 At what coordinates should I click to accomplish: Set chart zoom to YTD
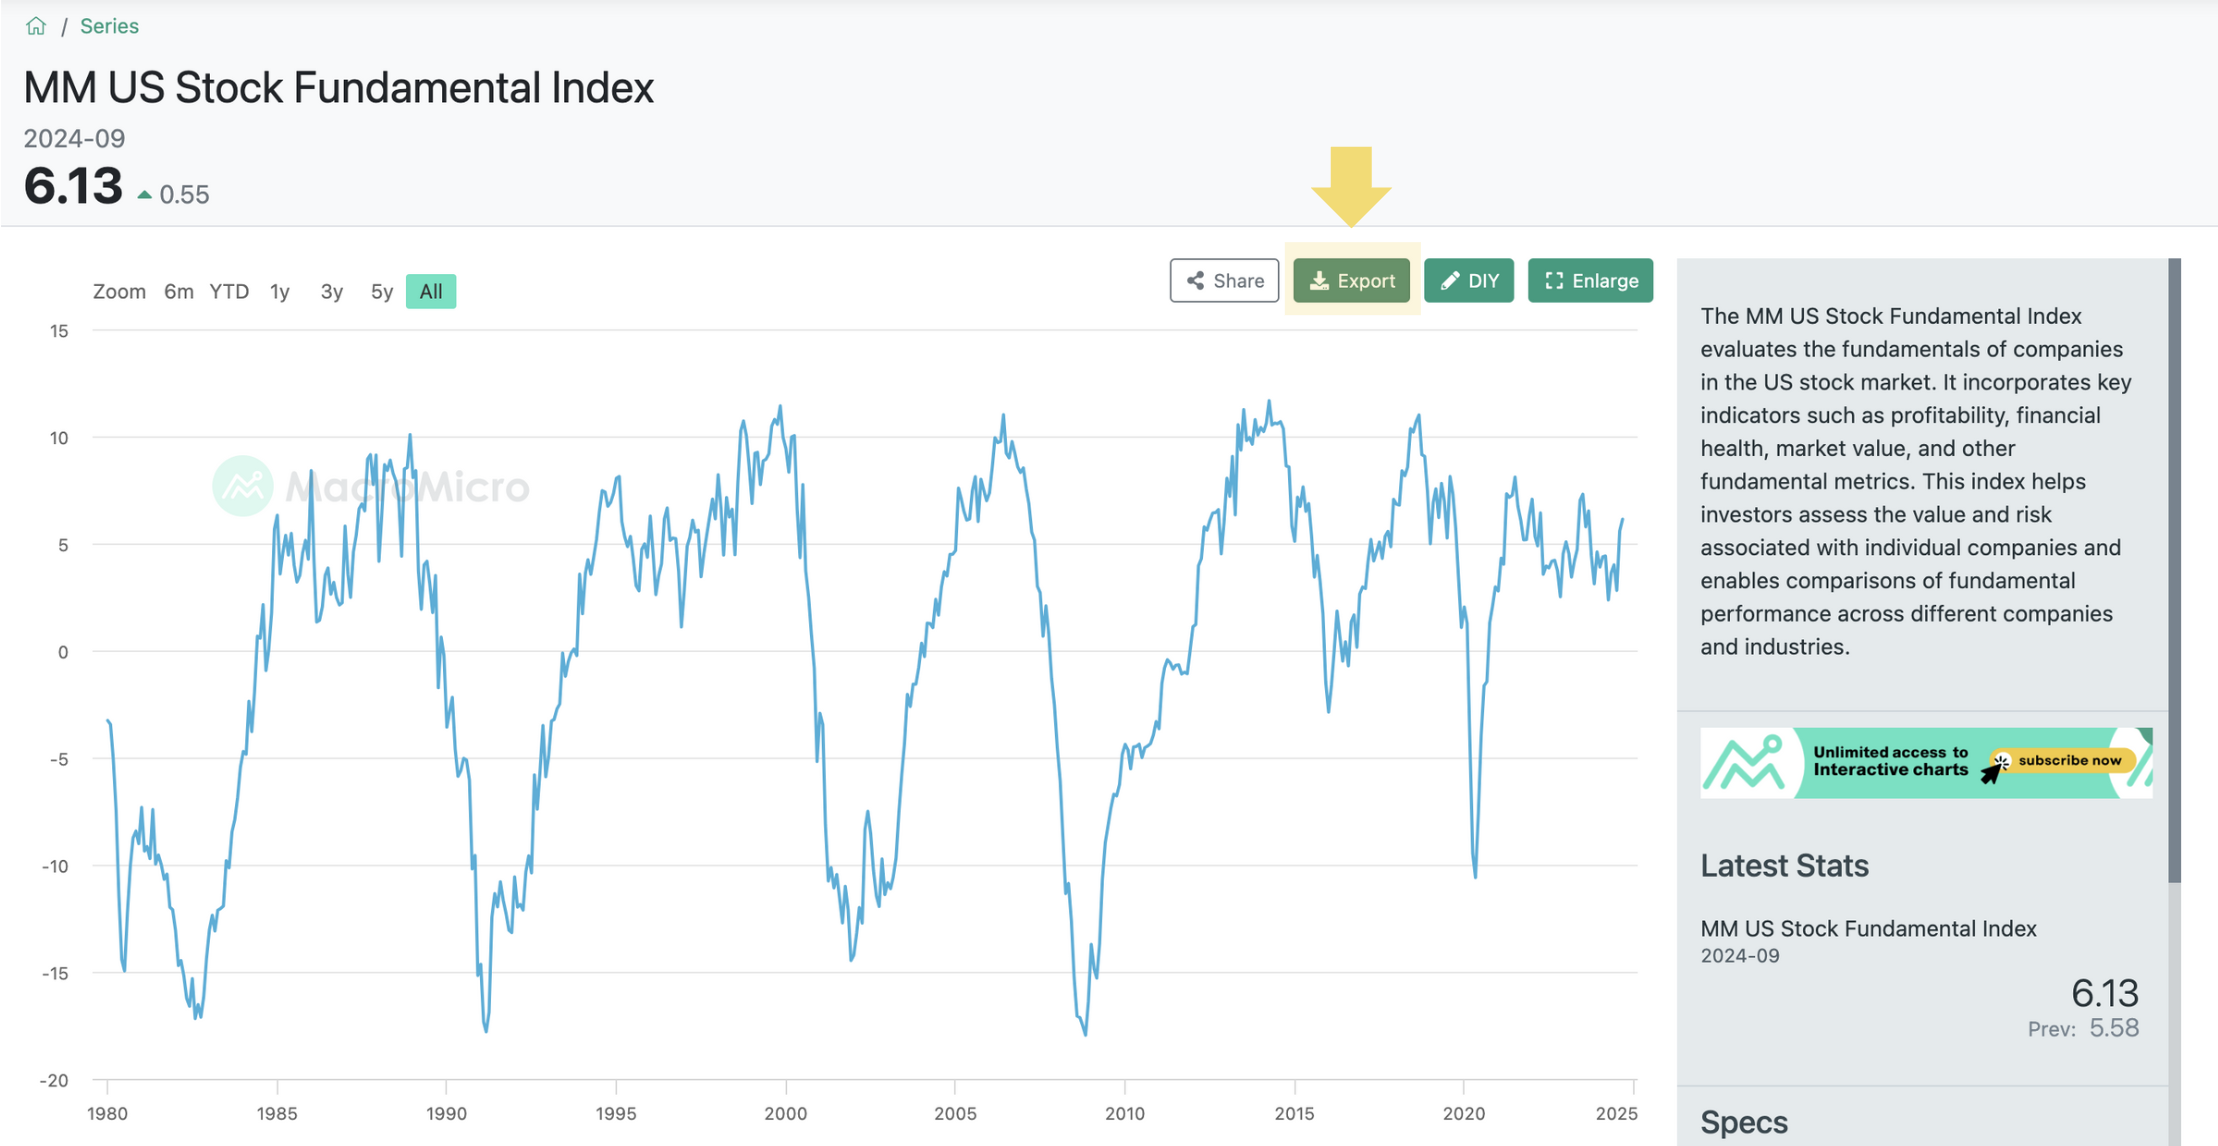pyautogui.click(x=229, y=291)
